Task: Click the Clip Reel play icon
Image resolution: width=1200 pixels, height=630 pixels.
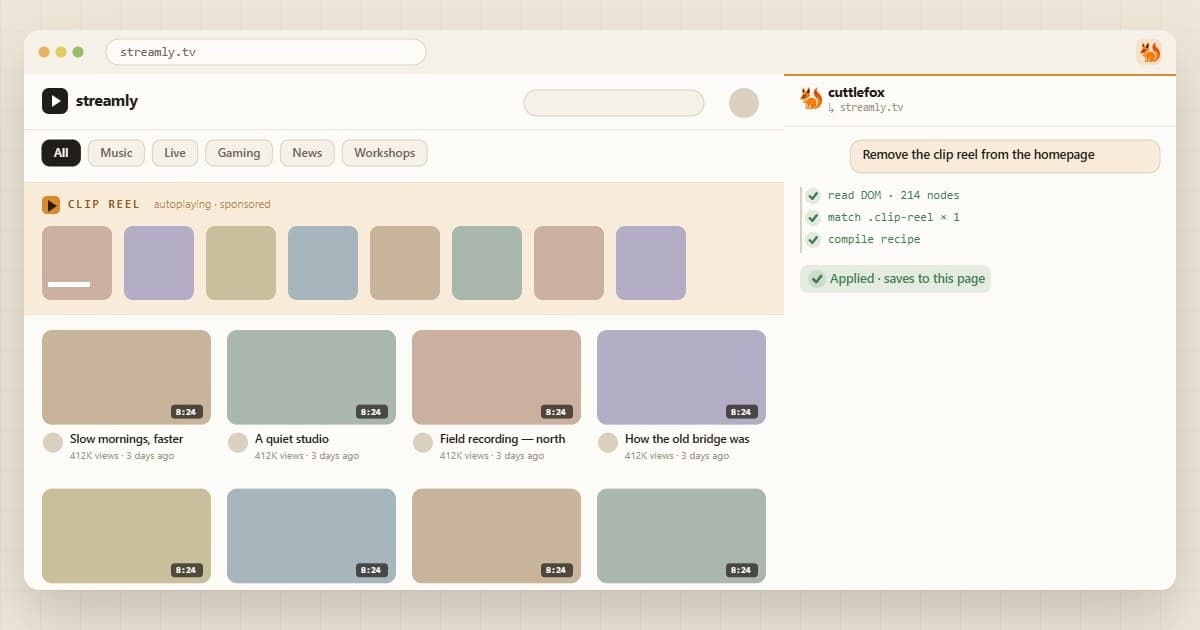Action: point(51,204)
